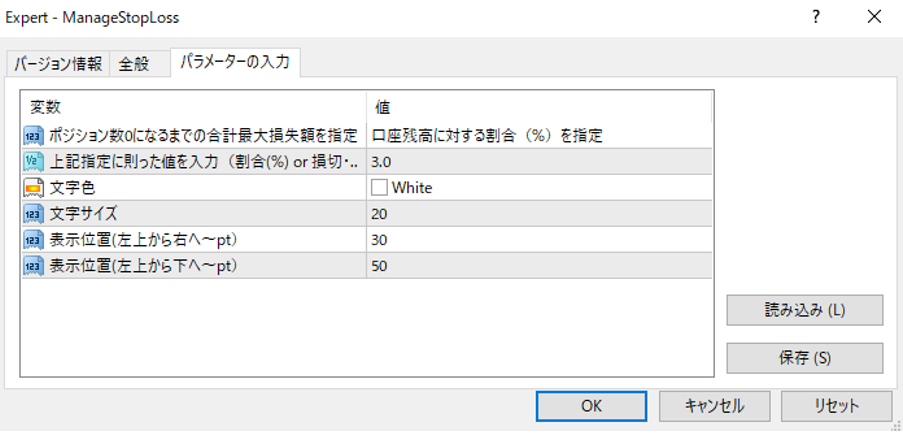Switch to the 全般 tab
The image size is (903, 435).
(133, 64)
